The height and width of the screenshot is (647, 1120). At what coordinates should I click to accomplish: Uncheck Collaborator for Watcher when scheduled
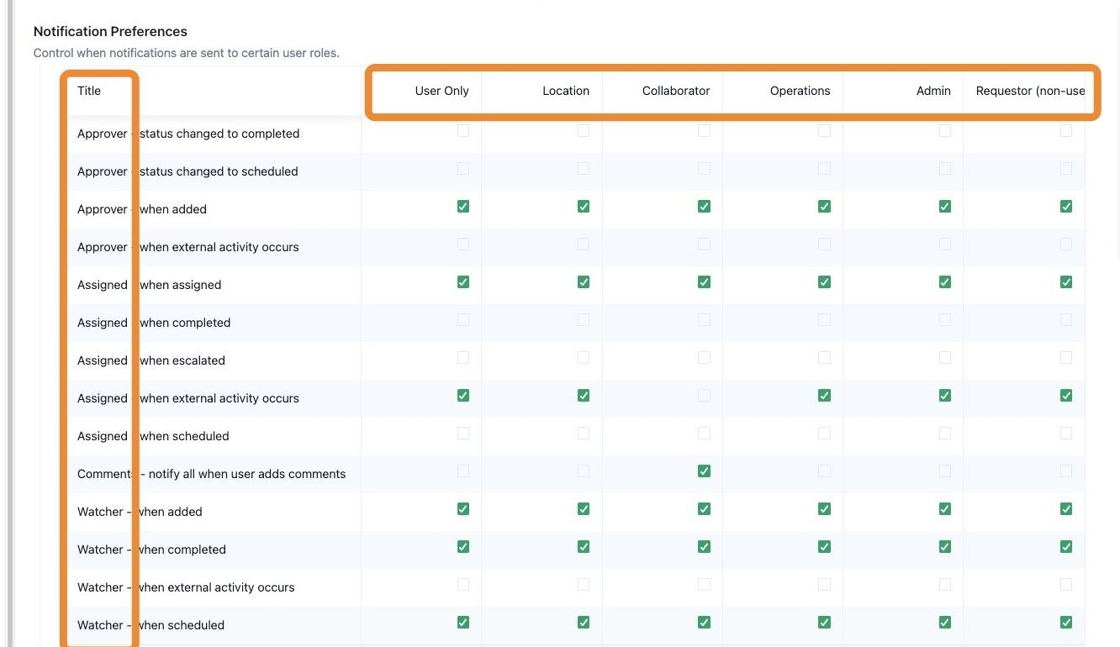704,623
